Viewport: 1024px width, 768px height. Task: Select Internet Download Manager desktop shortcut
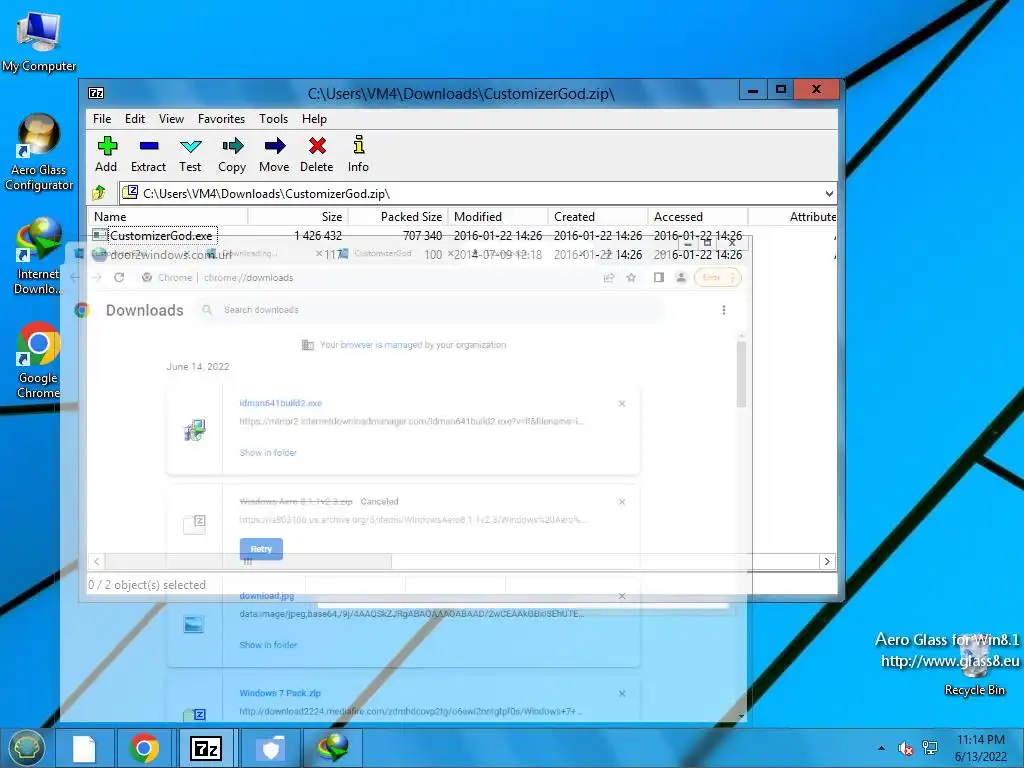(x=39, y=256)
